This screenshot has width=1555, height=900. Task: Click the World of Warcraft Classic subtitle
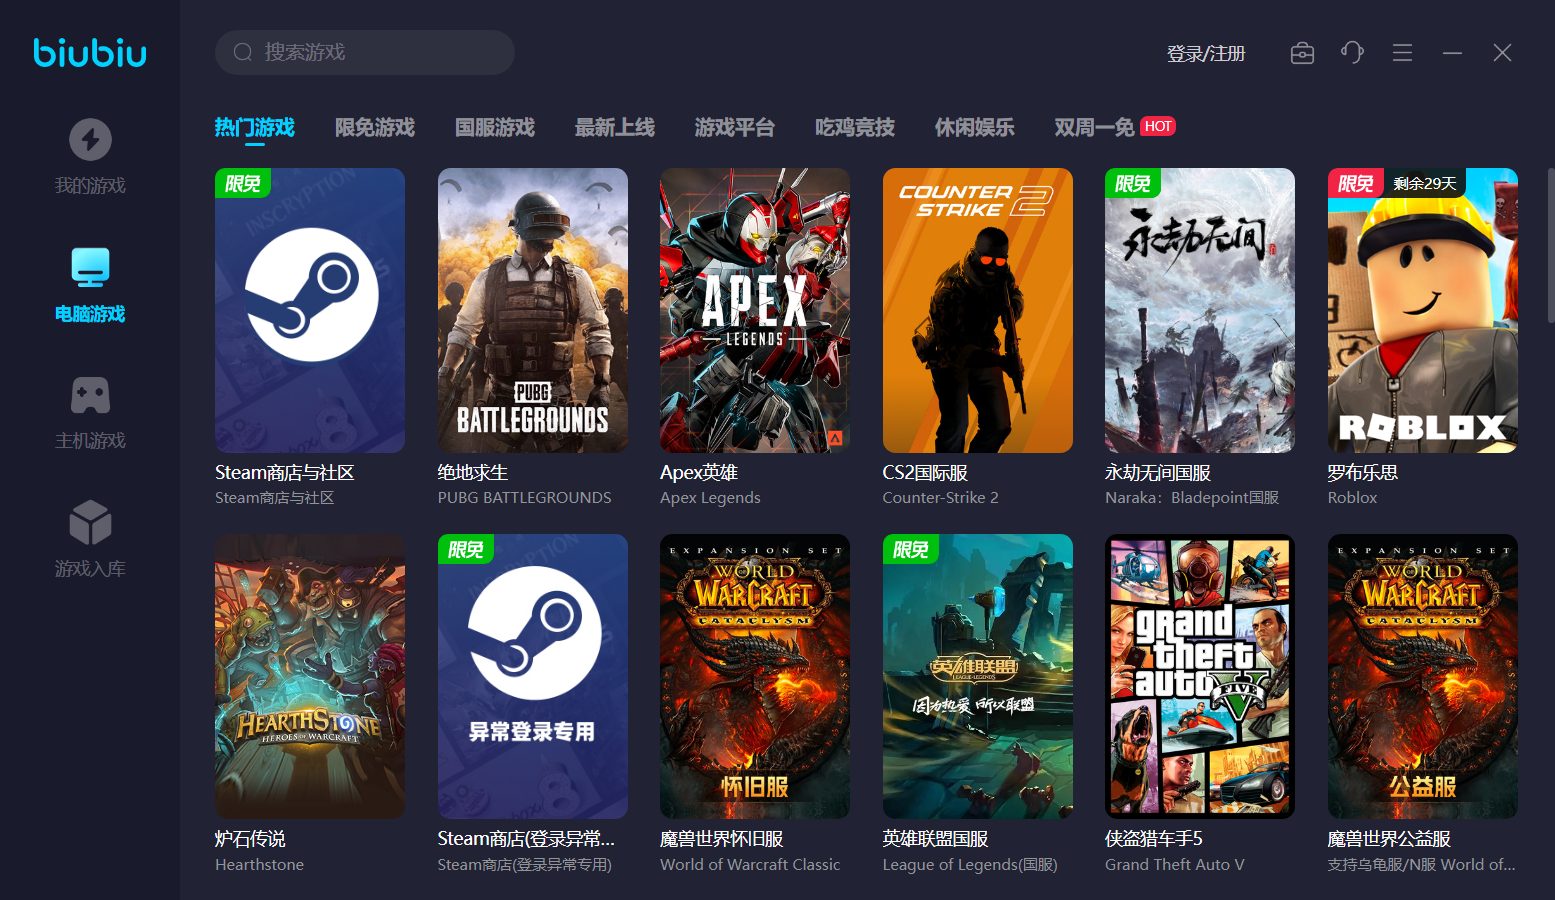750,864
